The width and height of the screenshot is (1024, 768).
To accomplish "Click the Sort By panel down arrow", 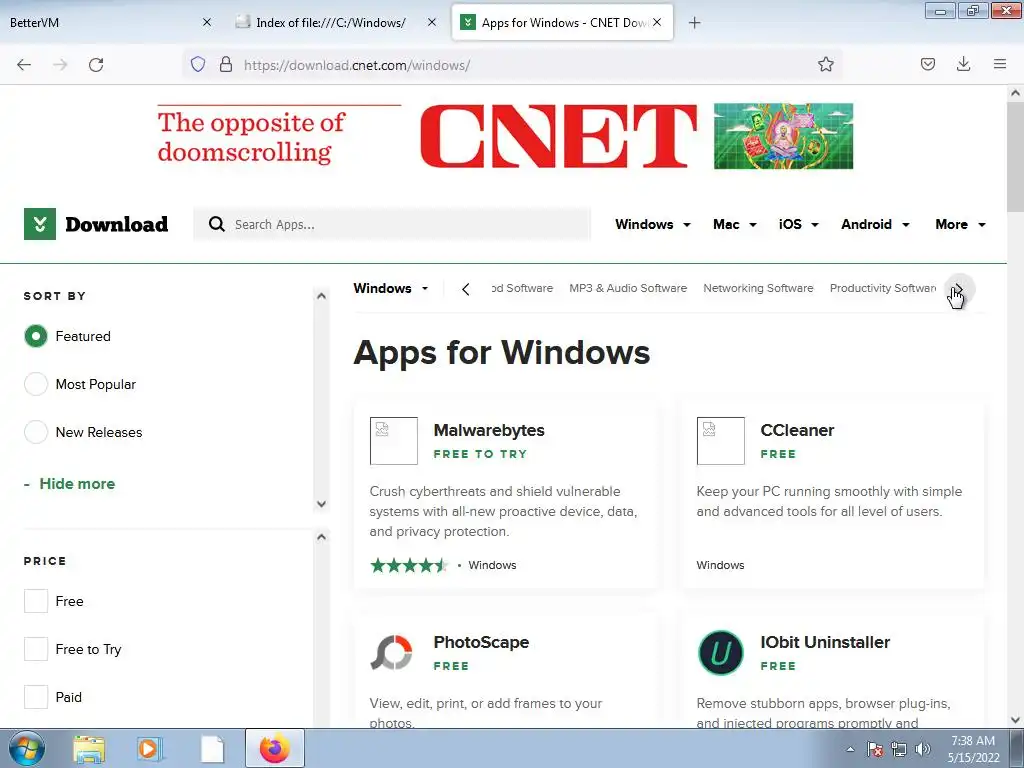I will click(321, 504).
